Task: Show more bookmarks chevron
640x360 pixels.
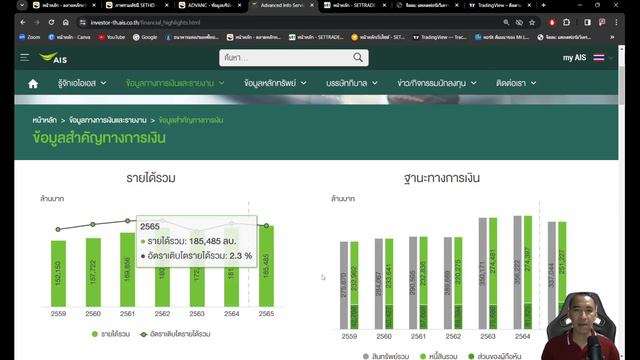Action: (612, 37)
